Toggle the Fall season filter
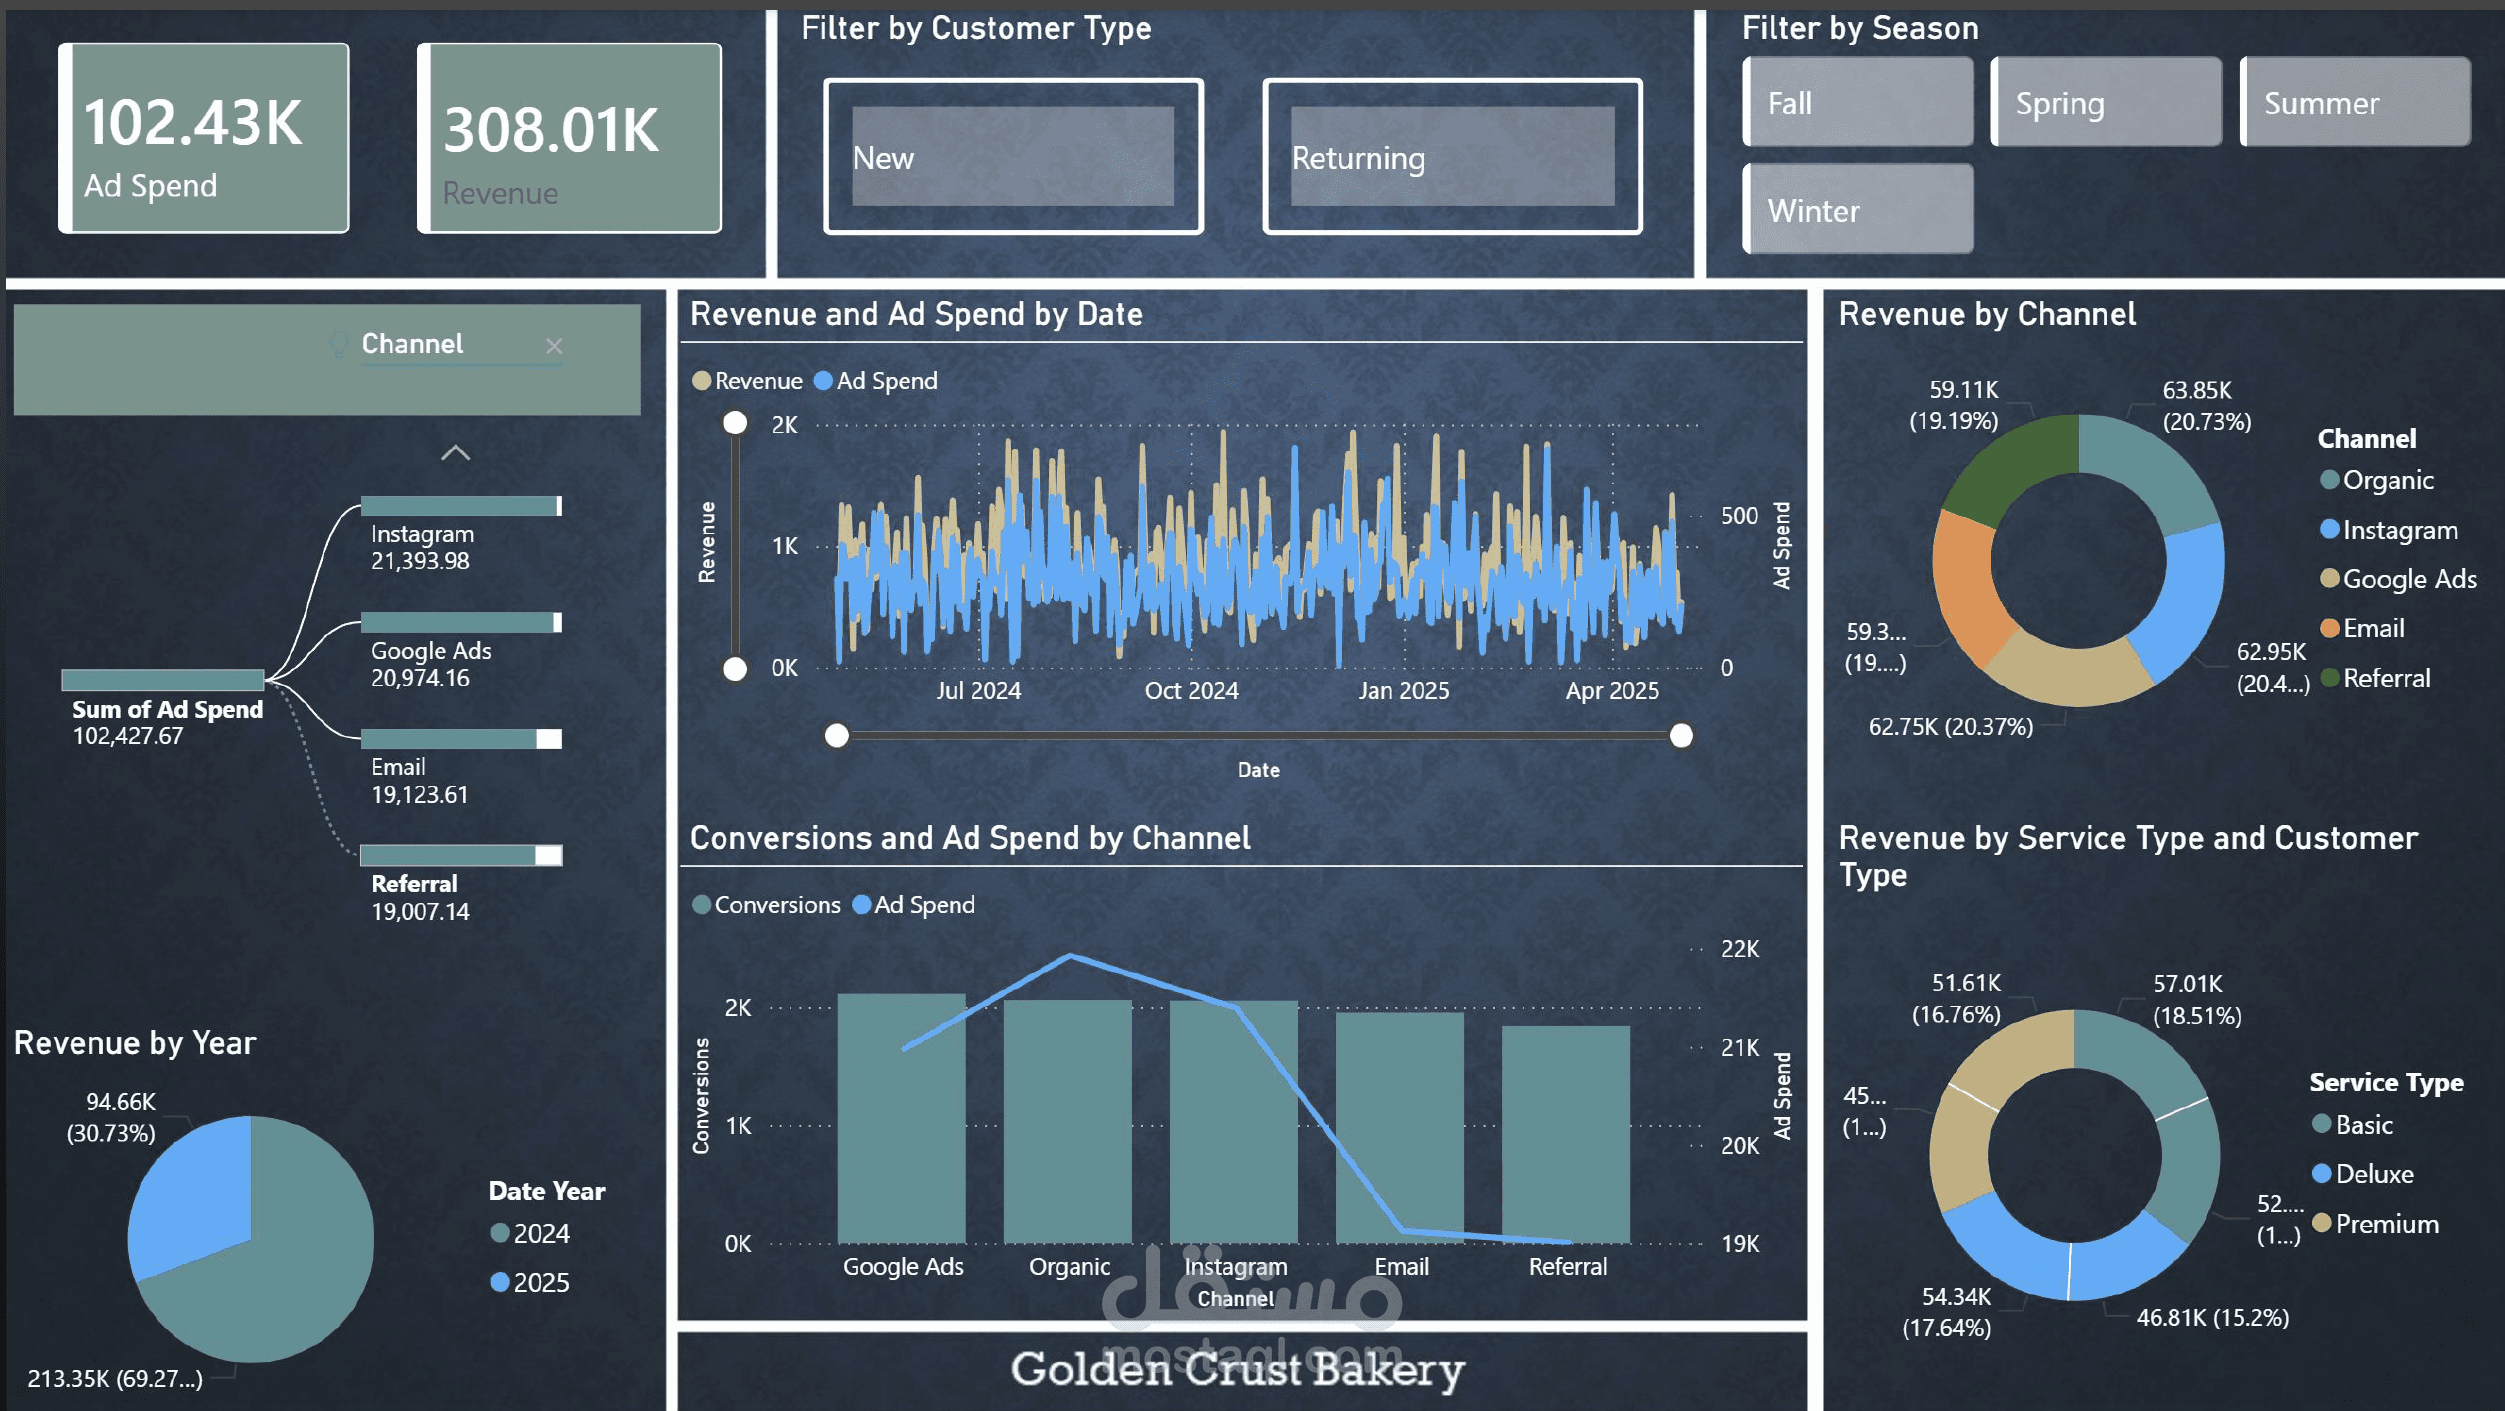 point(1857,101)
